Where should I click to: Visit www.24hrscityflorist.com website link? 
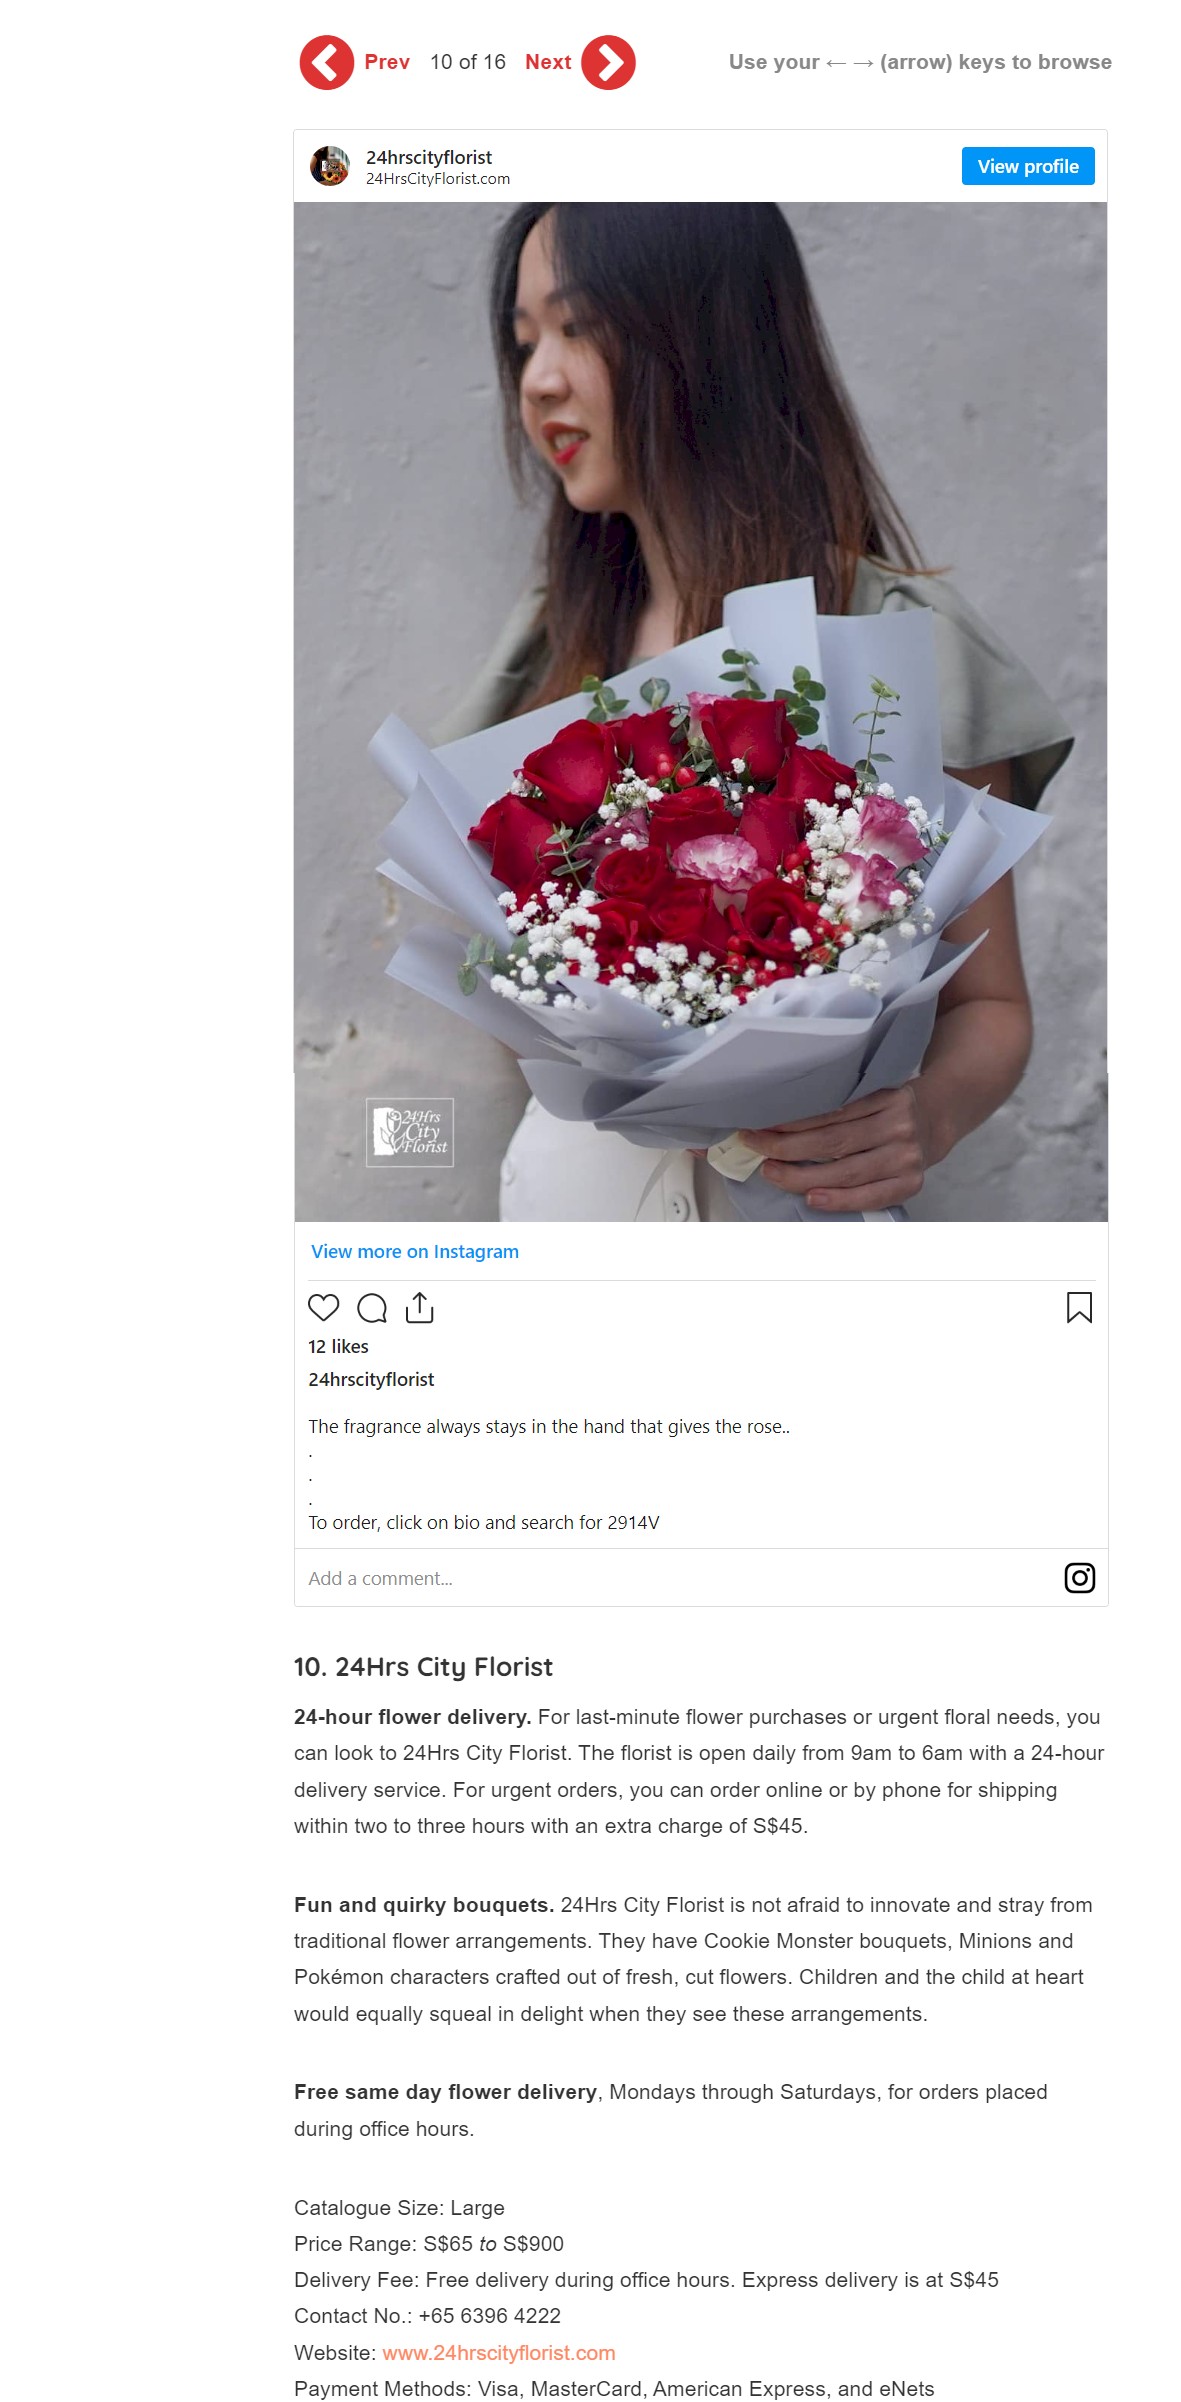pos(499,2352)
